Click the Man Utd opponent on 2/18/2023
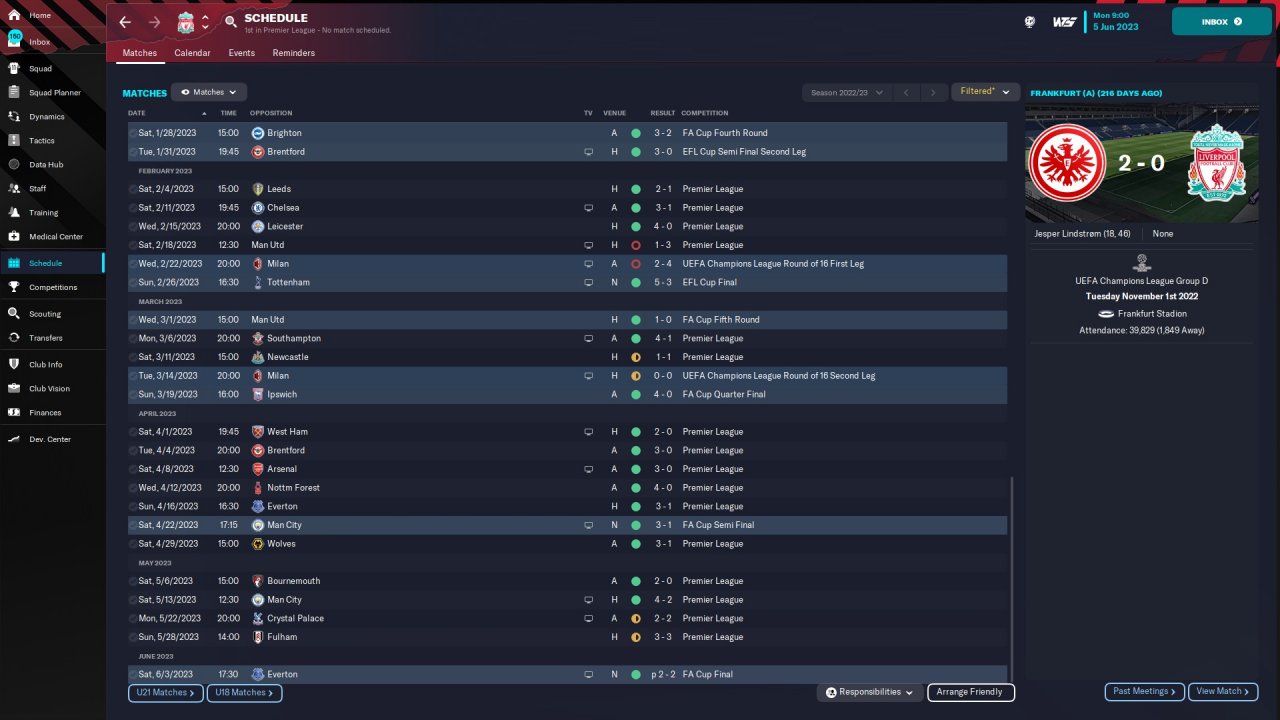 [x=268, y=245]
